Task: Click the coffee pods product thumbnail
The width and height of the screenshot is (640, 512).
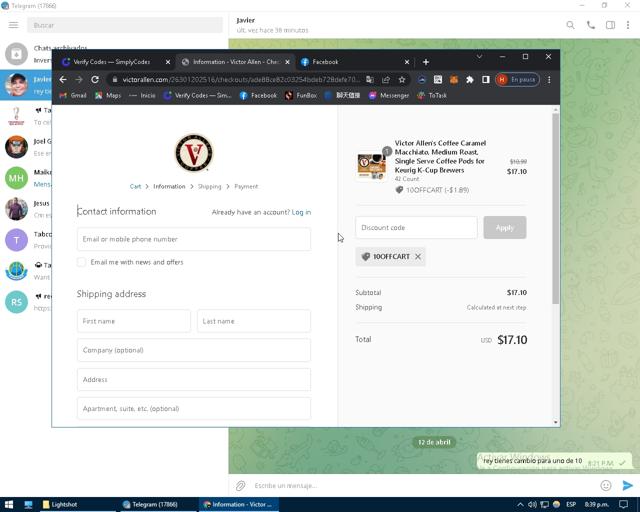Action: click(371, 167)
